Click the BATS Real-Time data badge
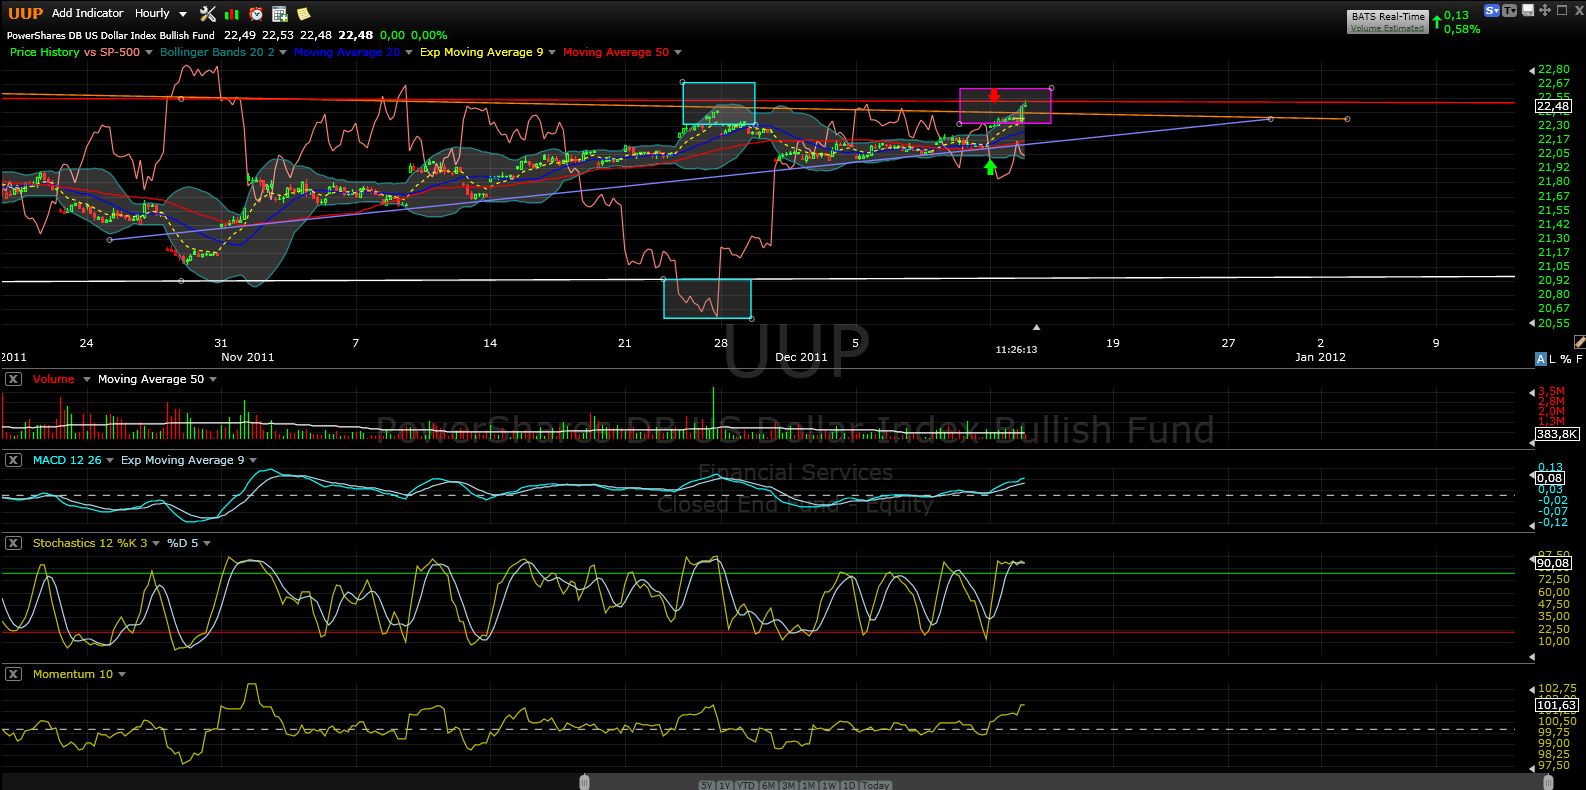The width and height of the screenshot is (1586, 790). point(1388,17)
